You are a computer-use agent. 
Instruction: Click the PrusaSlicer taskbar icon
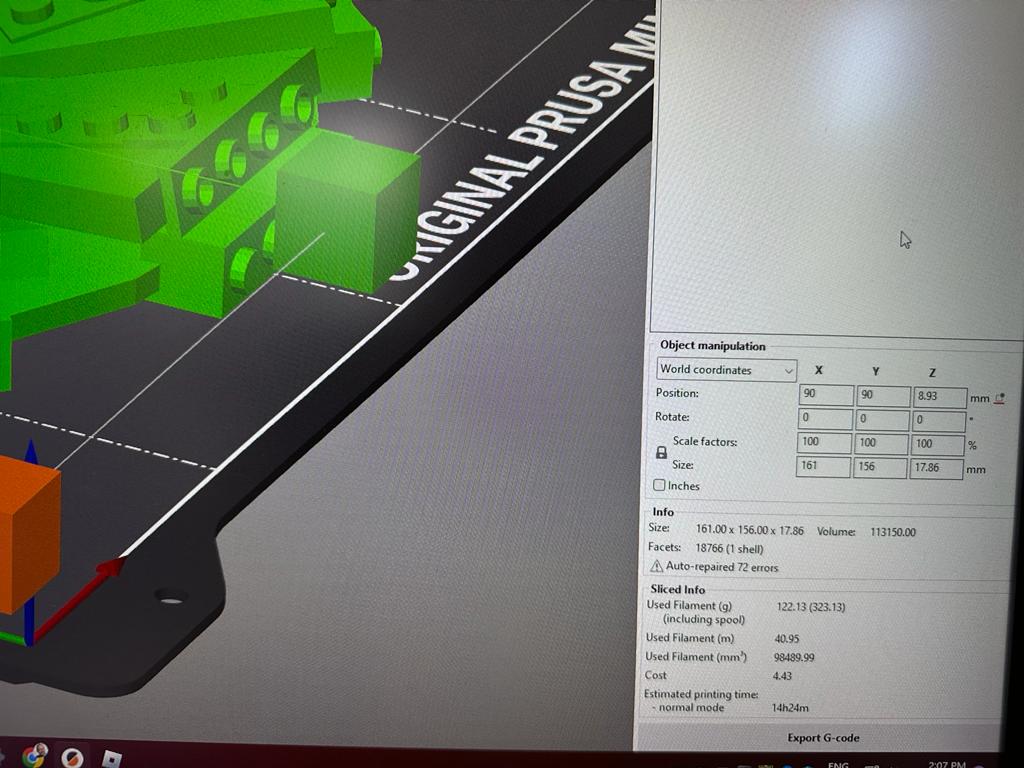pos(72,757)
